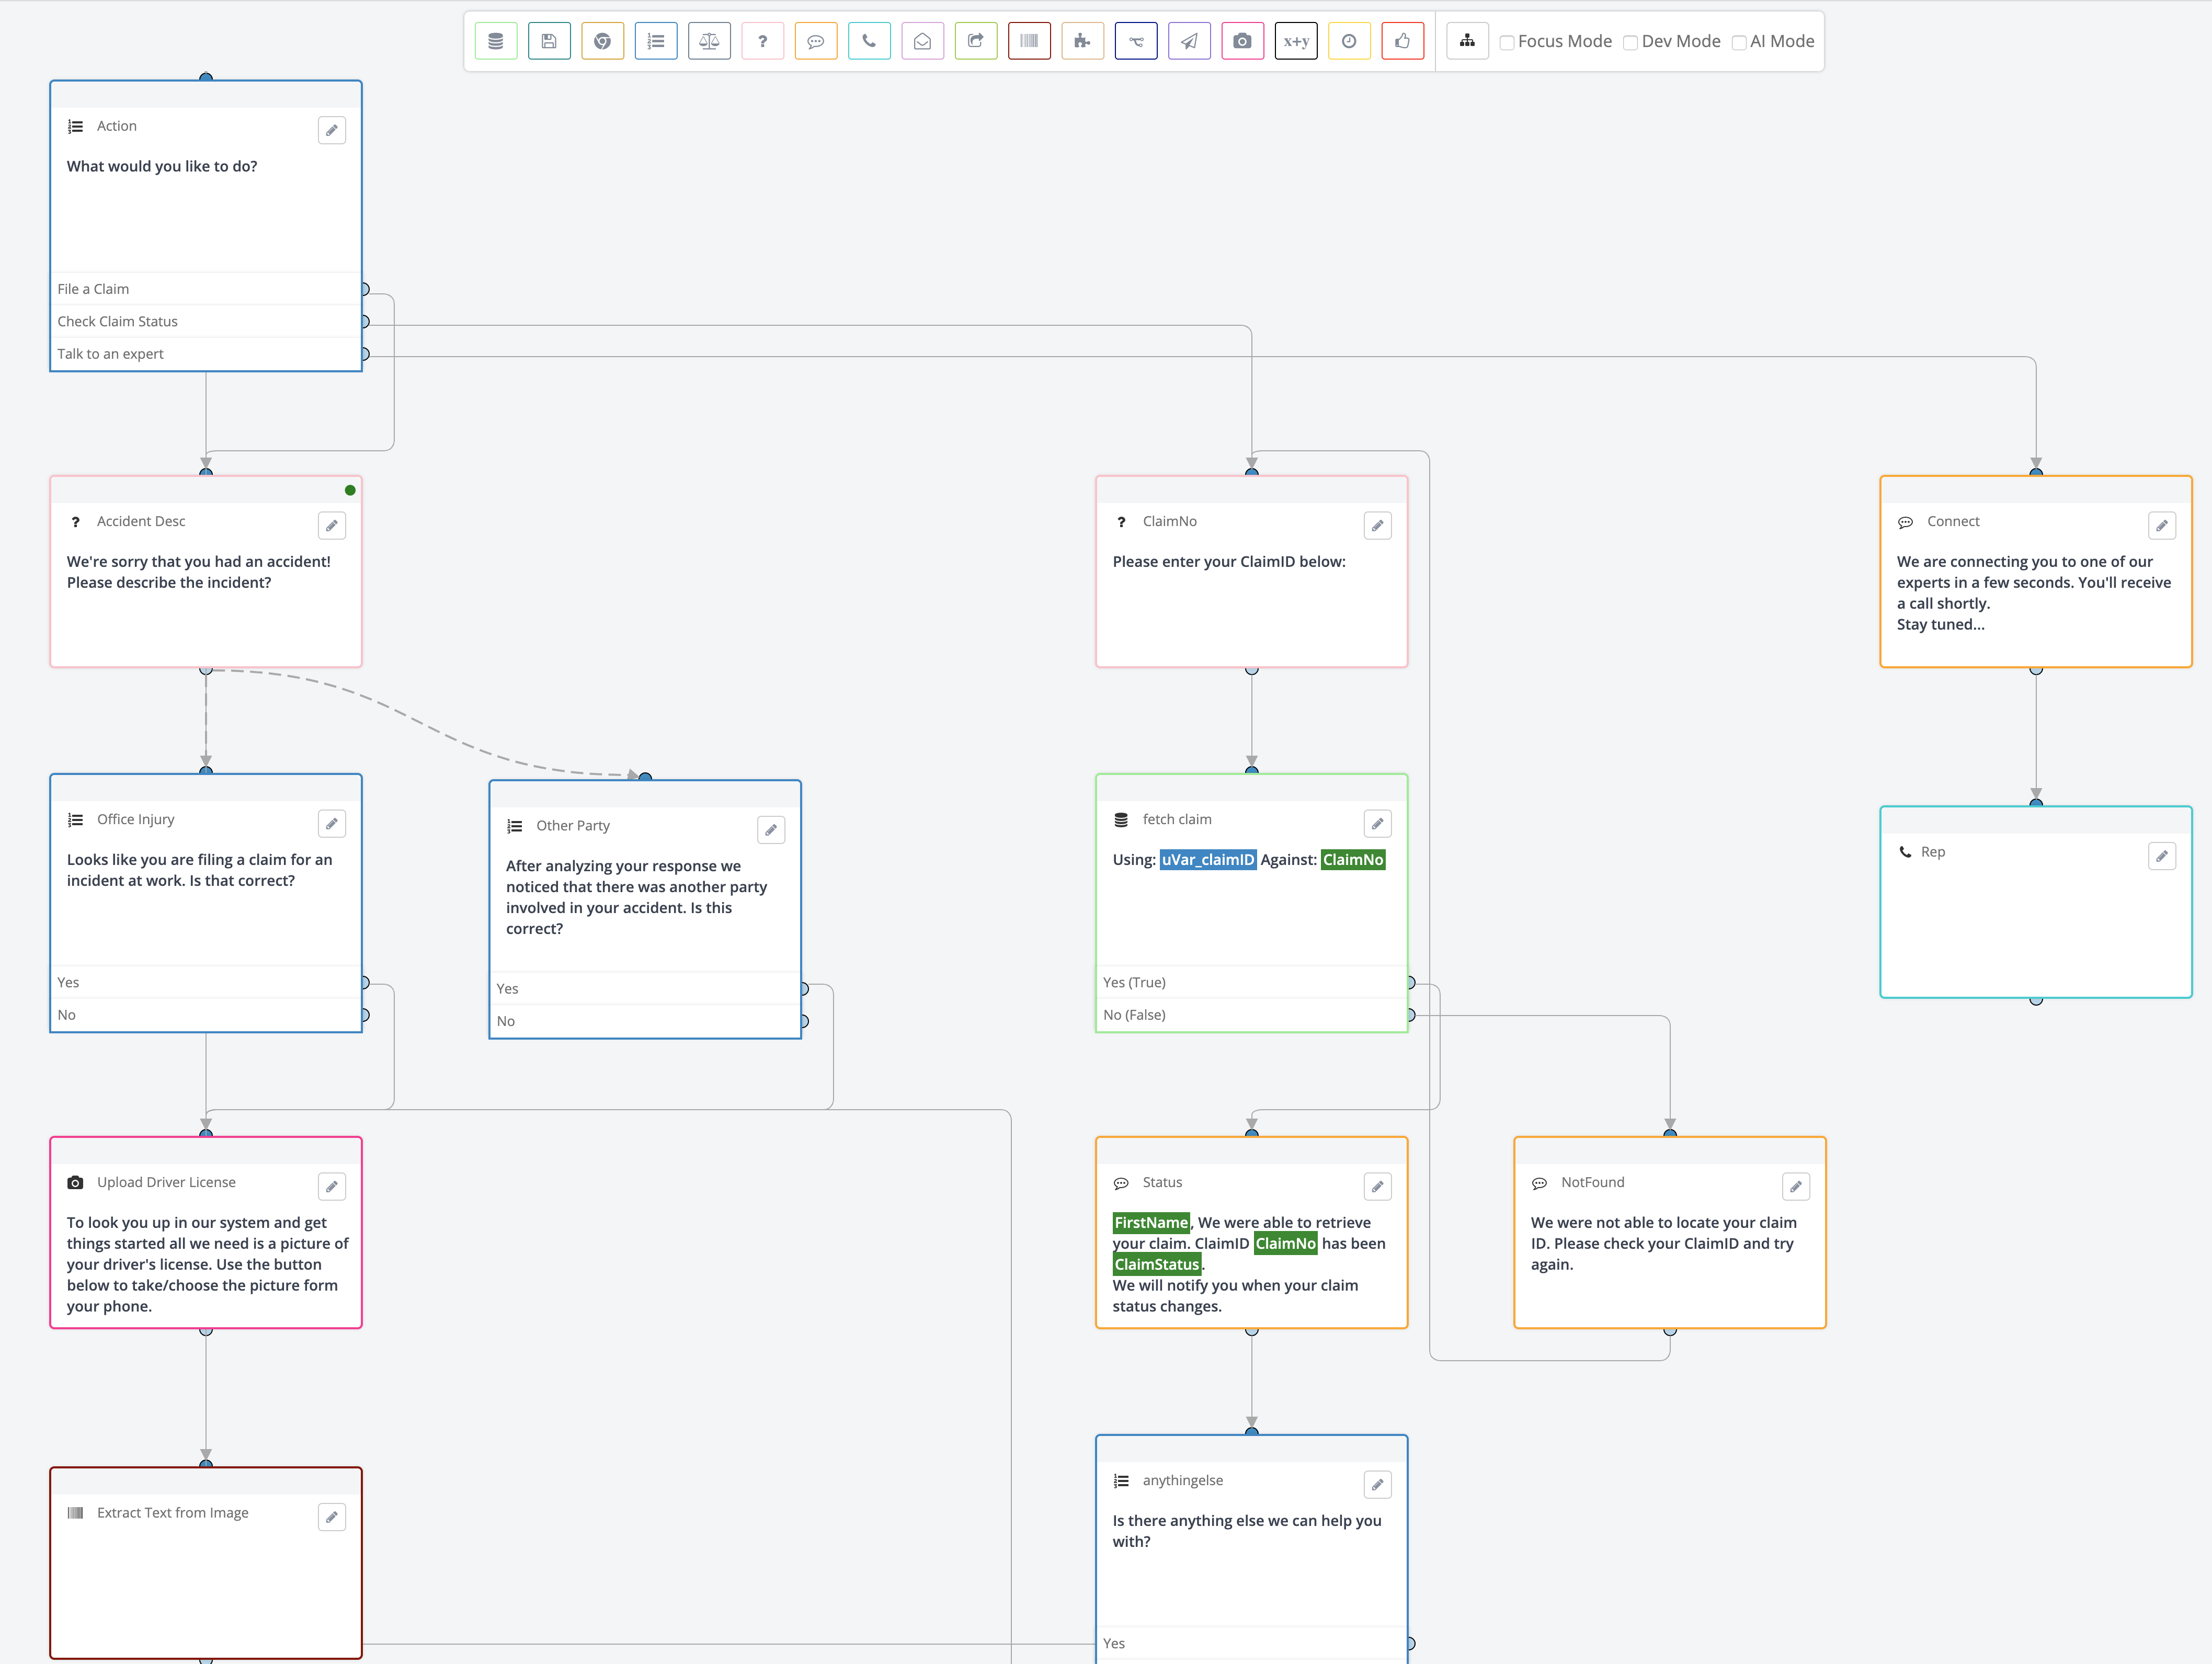Select the barcode extraction node icon
The height and width of the screenshot is (1664, 2212).
(x=1029, y=41)
